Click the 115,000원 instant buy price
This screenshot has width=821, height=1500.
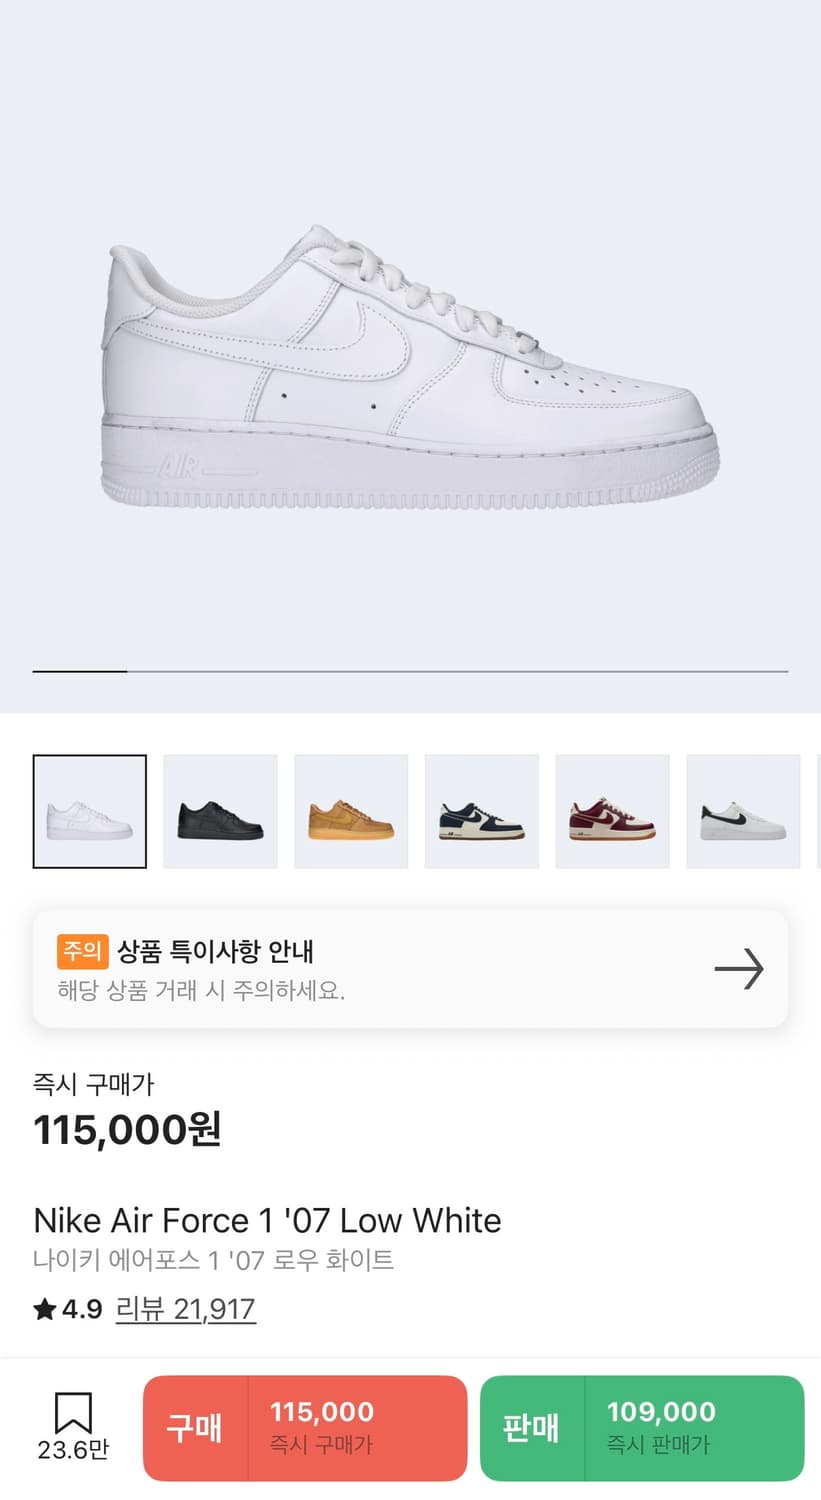pos(127,1130)
